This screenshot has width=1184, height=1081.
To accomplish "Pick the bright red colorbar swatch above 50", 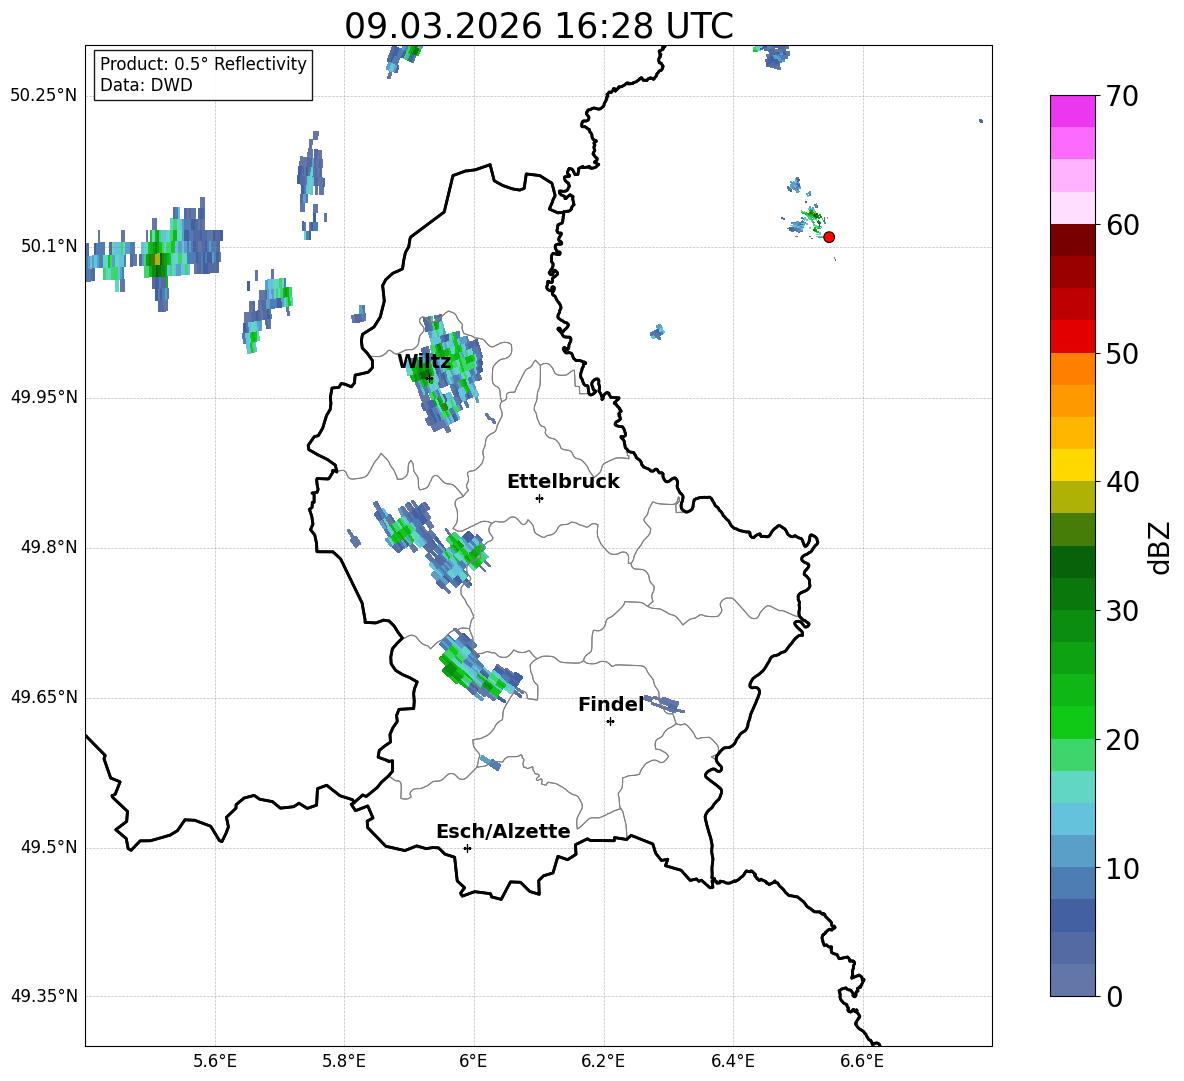I will point(1073,336).
